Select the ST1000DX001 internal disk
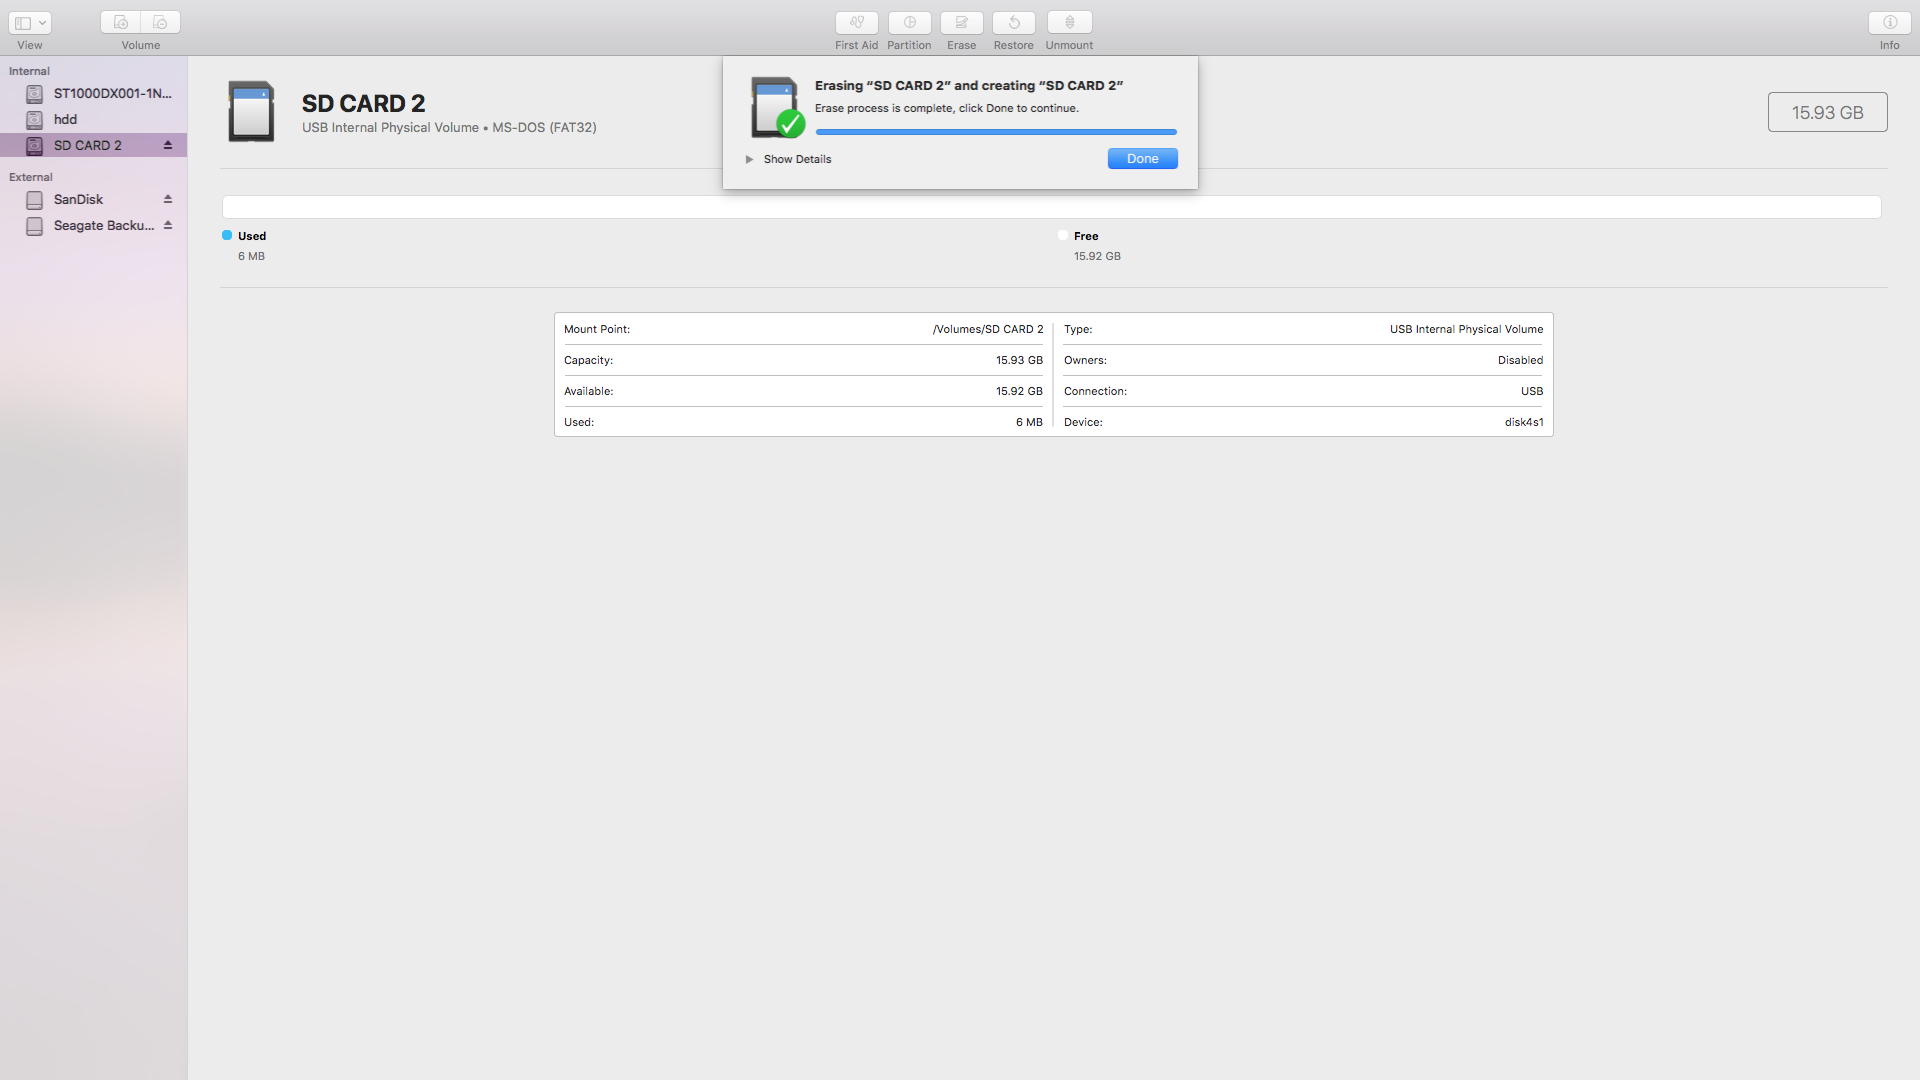This screenshot has height=1080, width=1920. click(x=110, y=93)
